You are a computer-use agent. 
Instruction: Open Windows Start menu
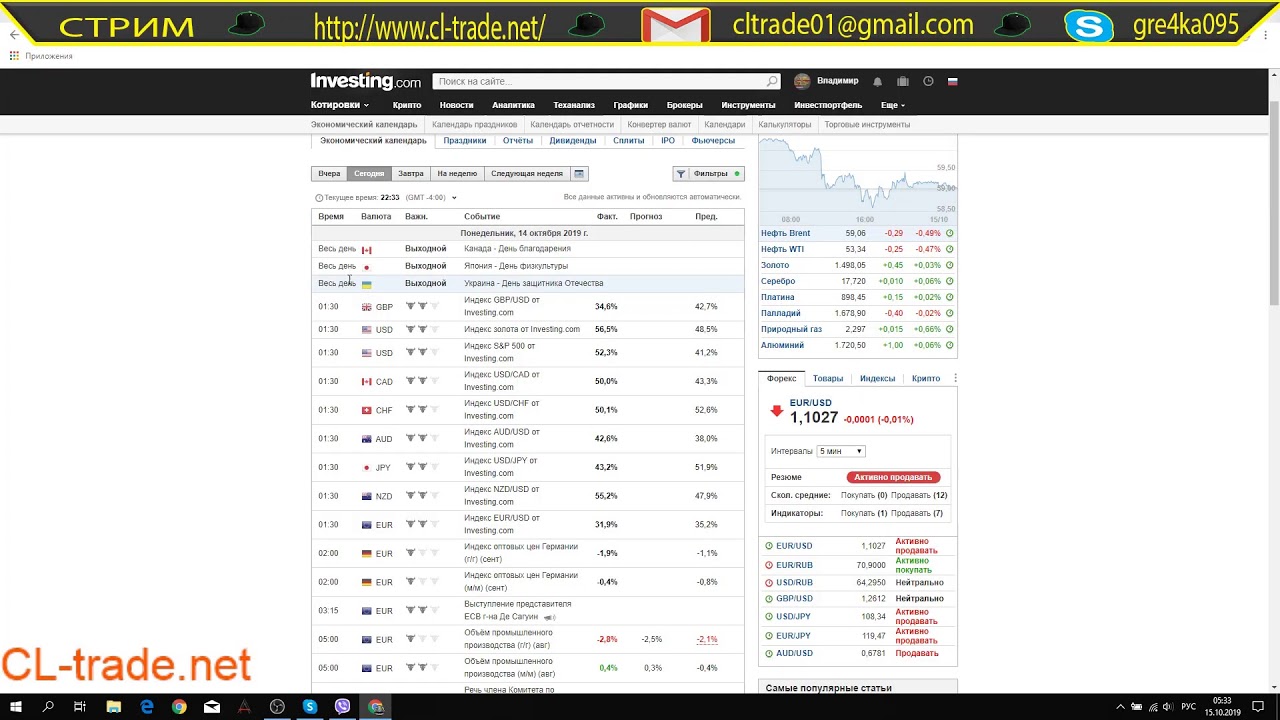click(16, 707)
